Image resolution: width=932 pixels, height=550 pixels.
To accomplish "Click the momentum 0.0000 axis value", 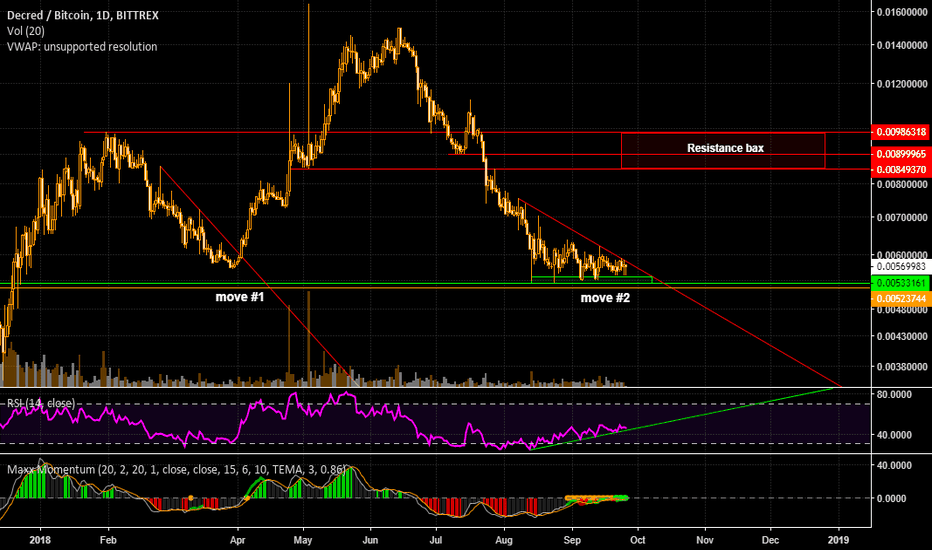I will point(892,499).
